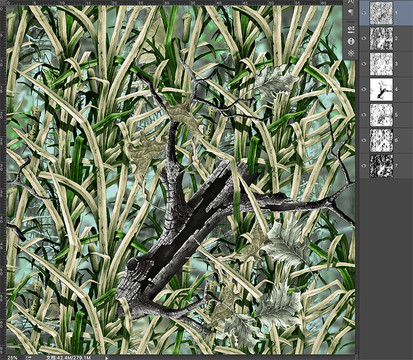Image resolution: width=413 pixels, height=360 pixels.
Task: Open the Info panel icon (circled i)
Action: pos(351,42)
